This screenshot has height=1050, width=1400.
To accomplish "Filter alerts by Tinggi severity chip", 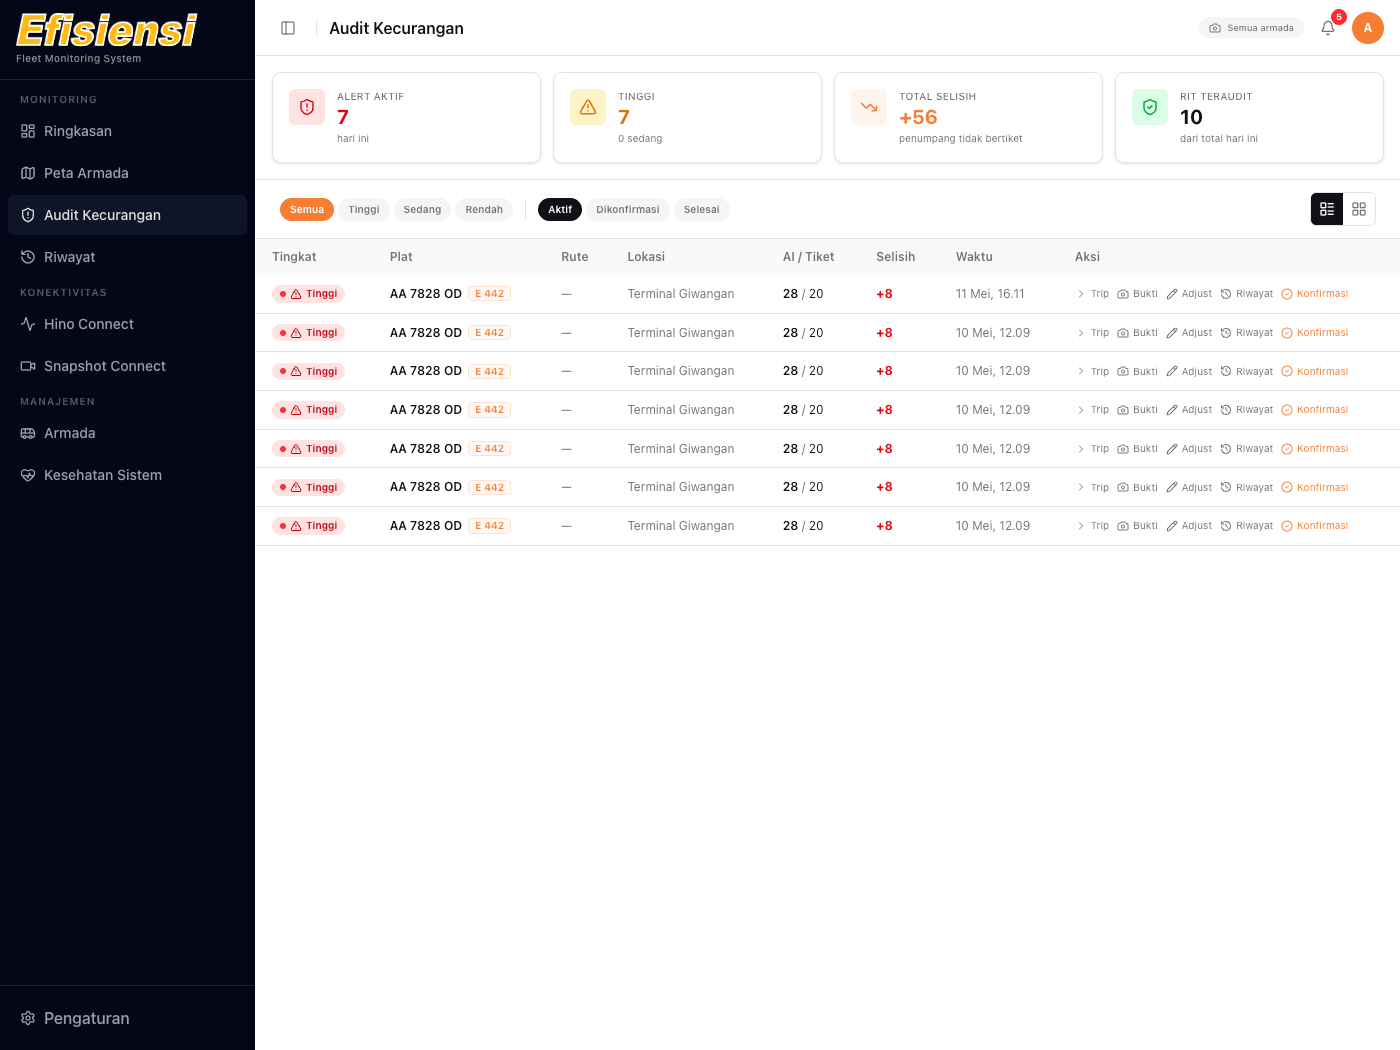I will [x=364, y=210].
